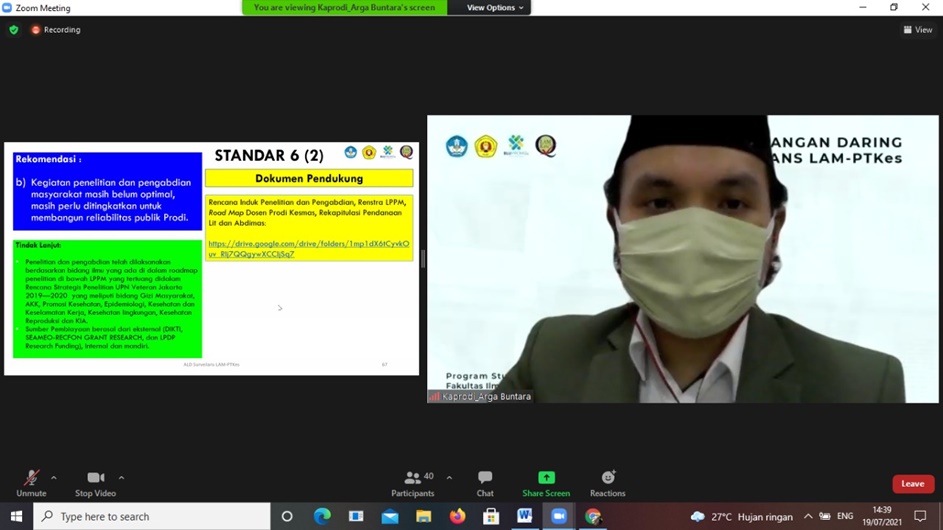The width and height of the screenshot is (943, 530).
Task: Expand participants options arrow
Action: [x=449, y=477]
